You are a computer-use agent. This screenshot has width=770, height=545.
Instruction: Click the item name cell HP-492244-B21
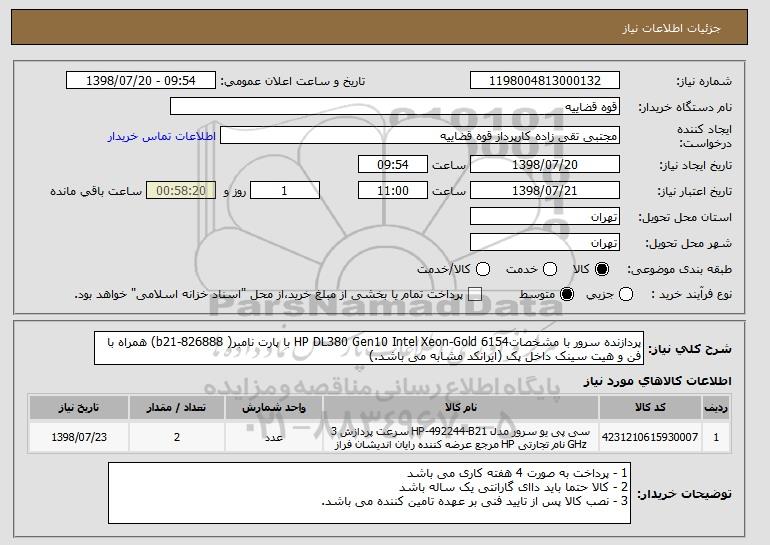coord(461,437)
